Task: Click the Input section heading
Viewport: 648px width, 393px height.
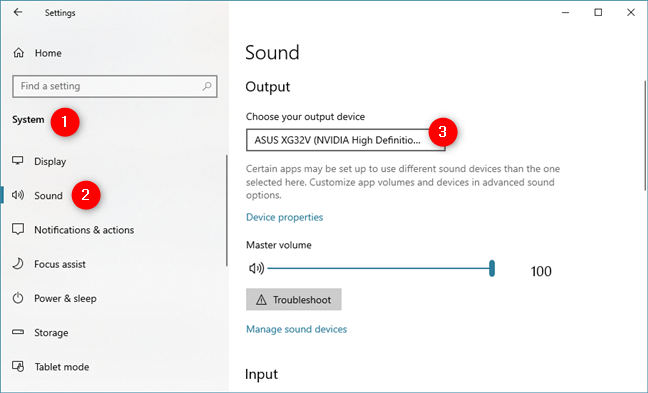Action: click(261, 374)
